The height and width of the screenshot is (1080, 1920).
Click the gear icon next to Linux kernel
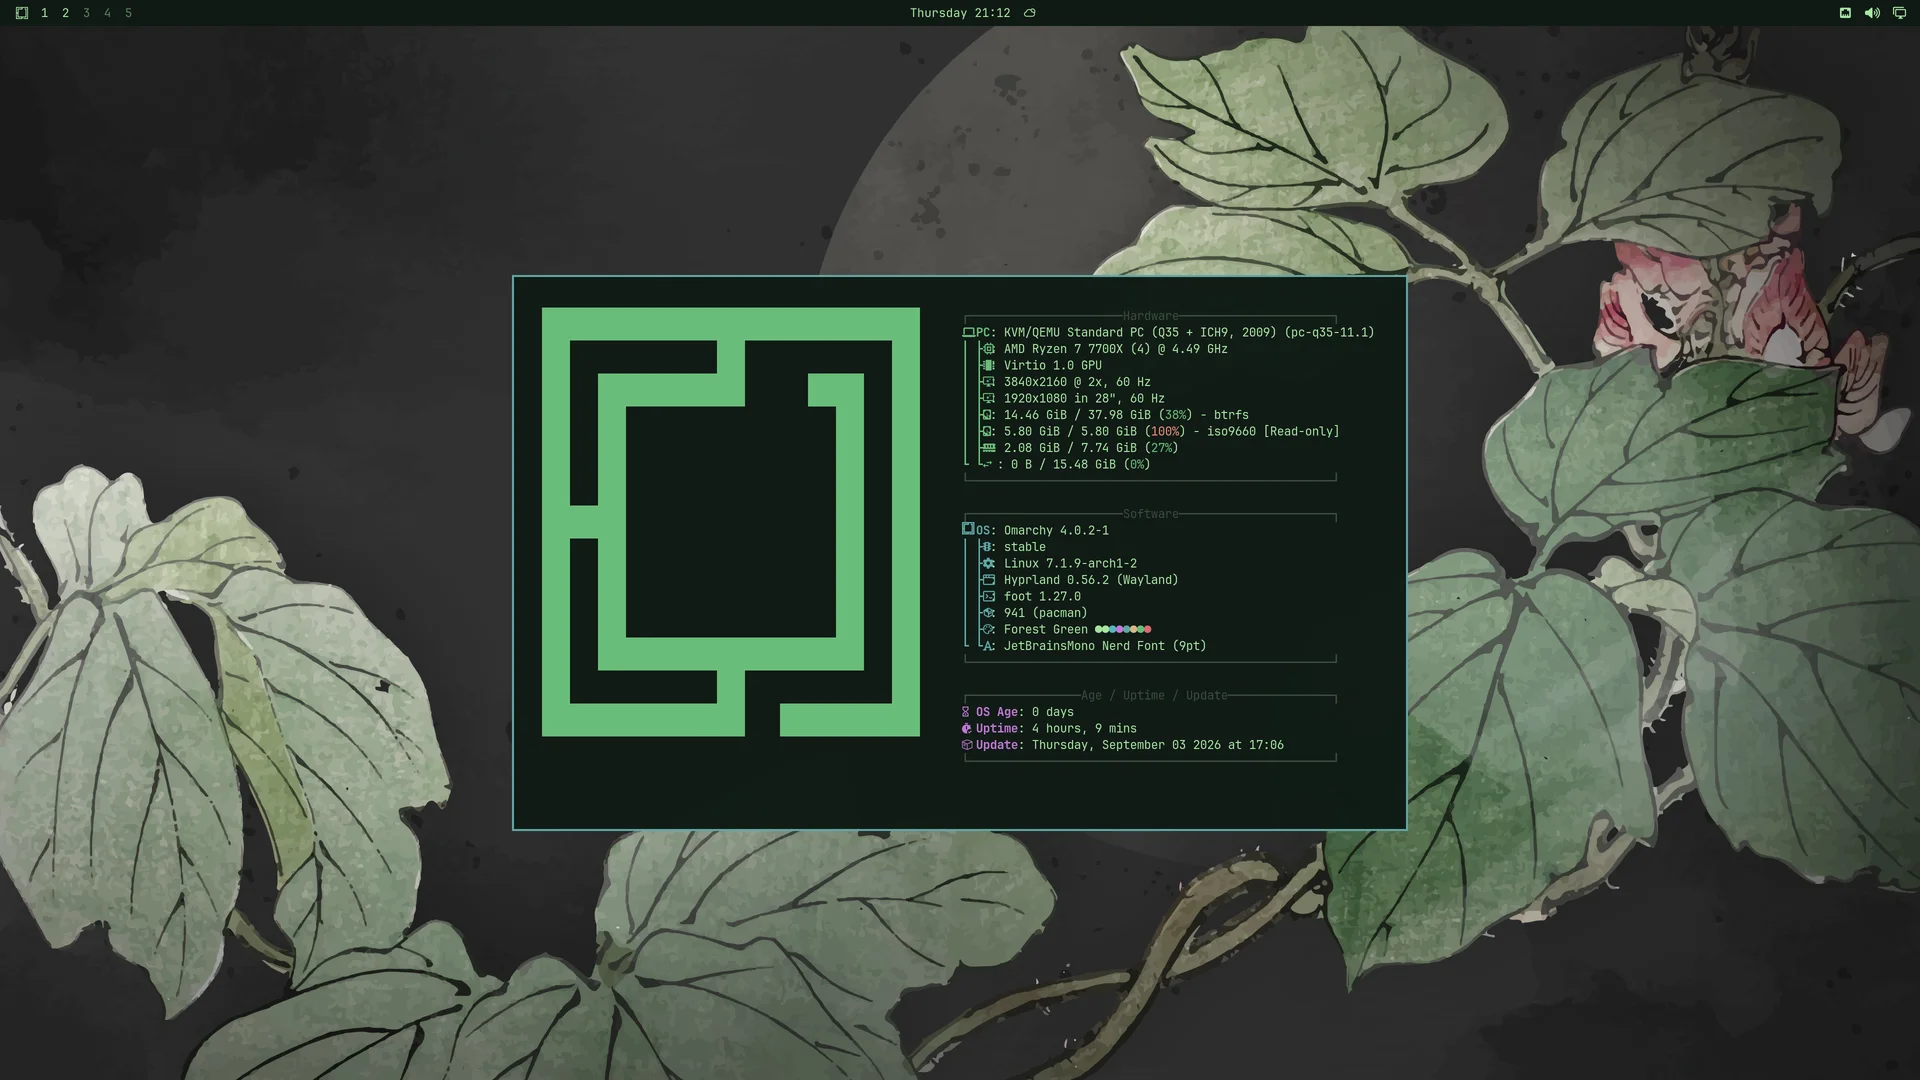coord(989,564)
